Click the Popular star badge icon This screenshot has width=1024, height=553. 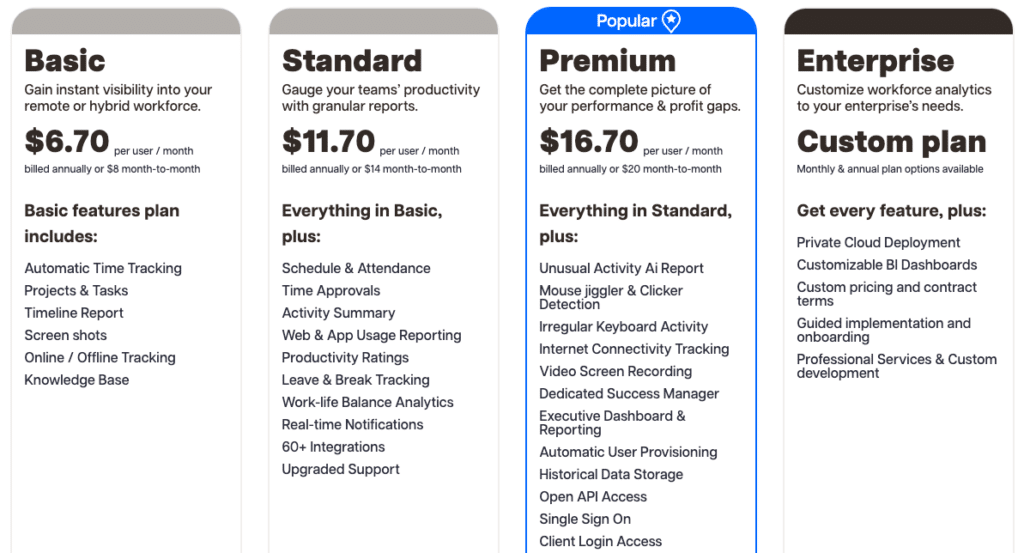(671, 21)
